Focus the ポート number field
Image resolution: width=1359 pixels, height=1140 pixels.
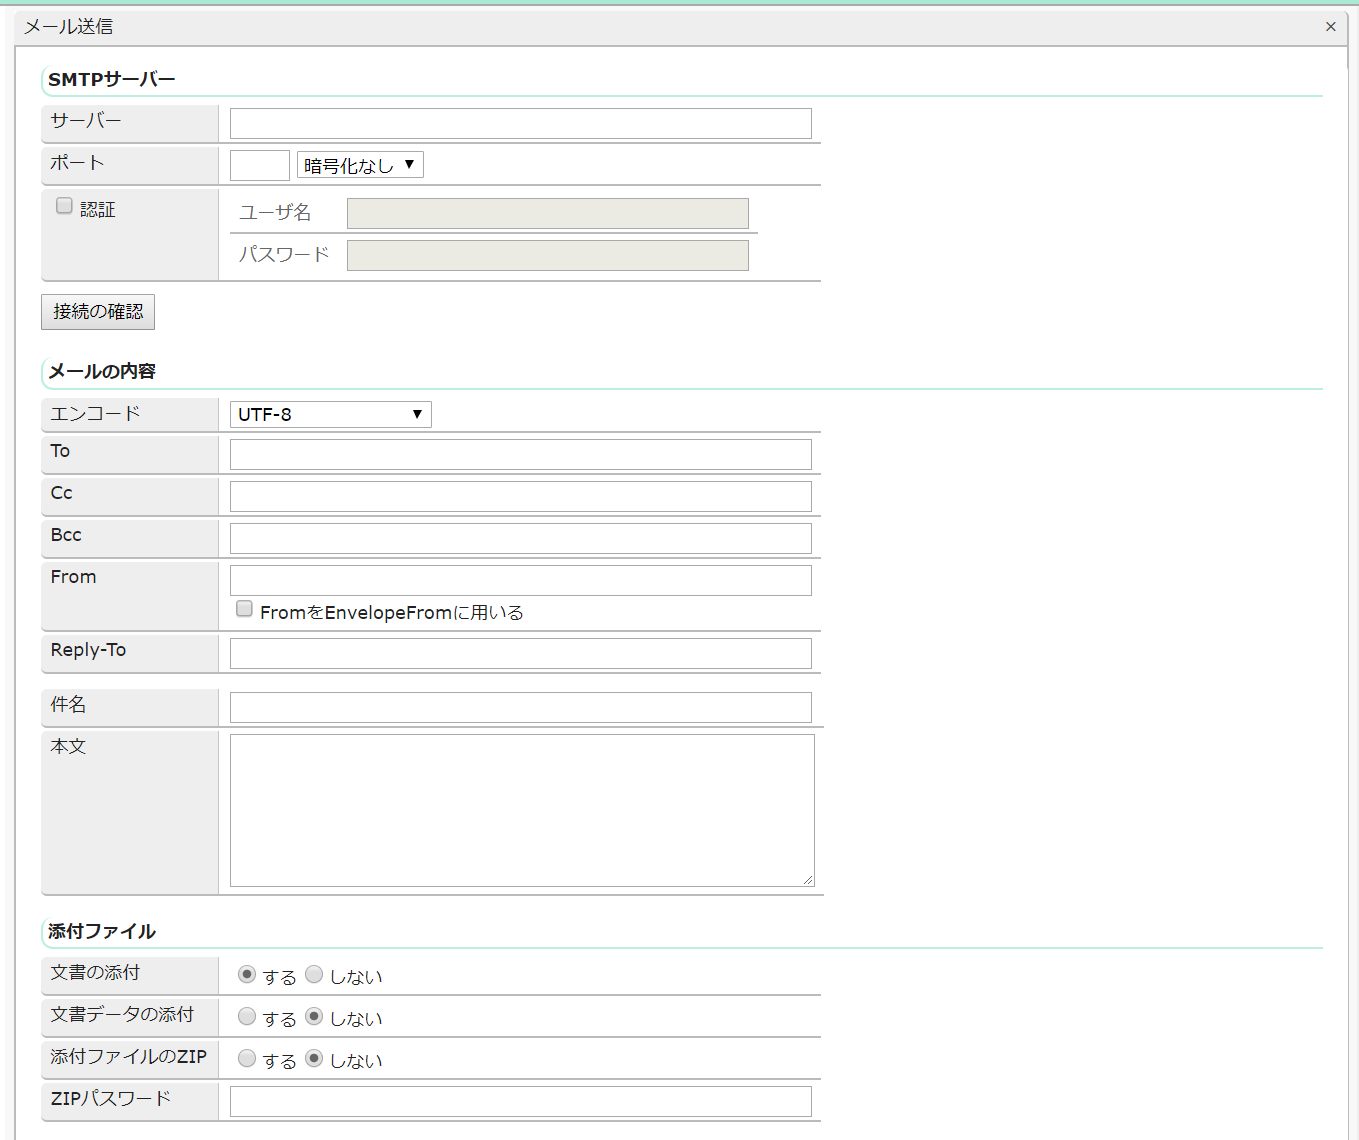[x=259, y=165]
